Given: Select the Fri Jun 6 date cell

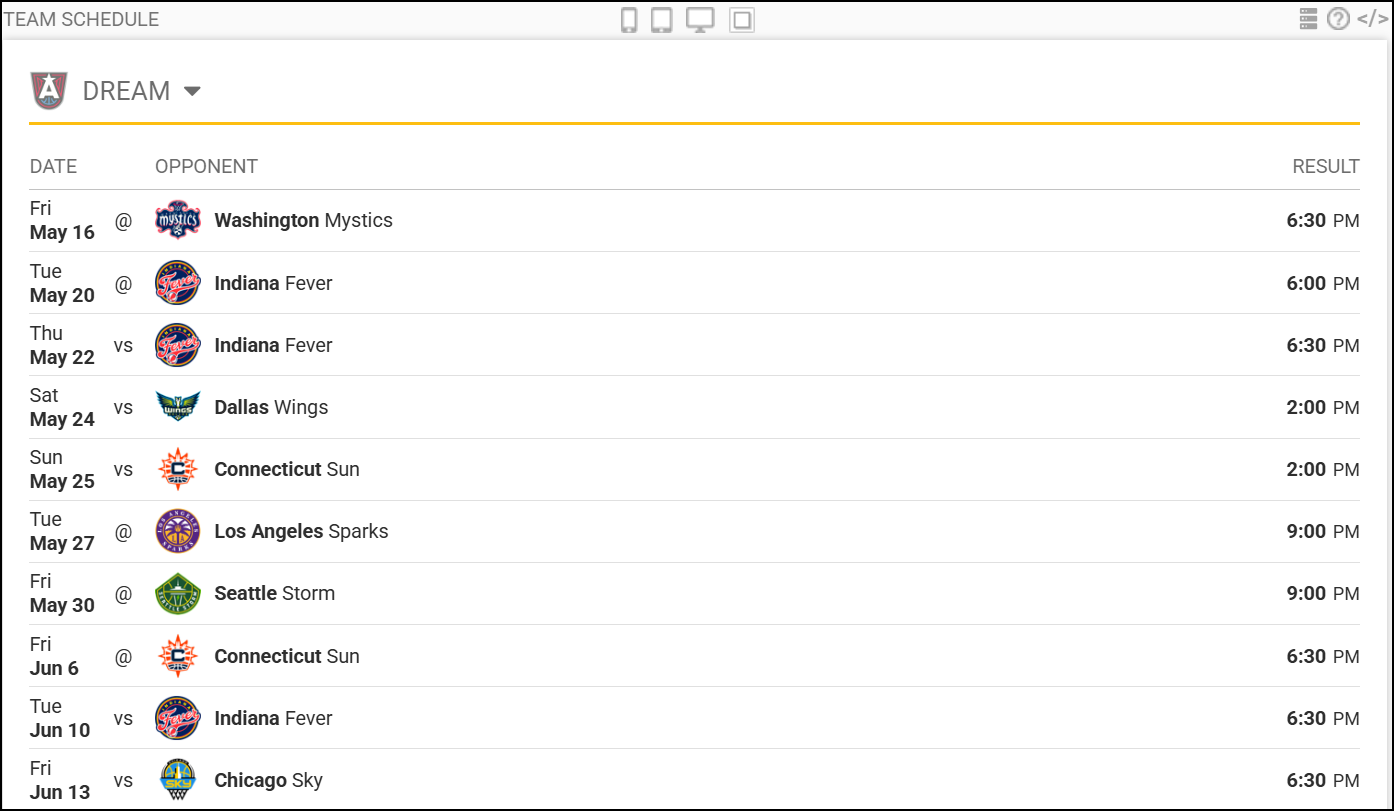Looking at the screenshot, I should pos(54,656).
